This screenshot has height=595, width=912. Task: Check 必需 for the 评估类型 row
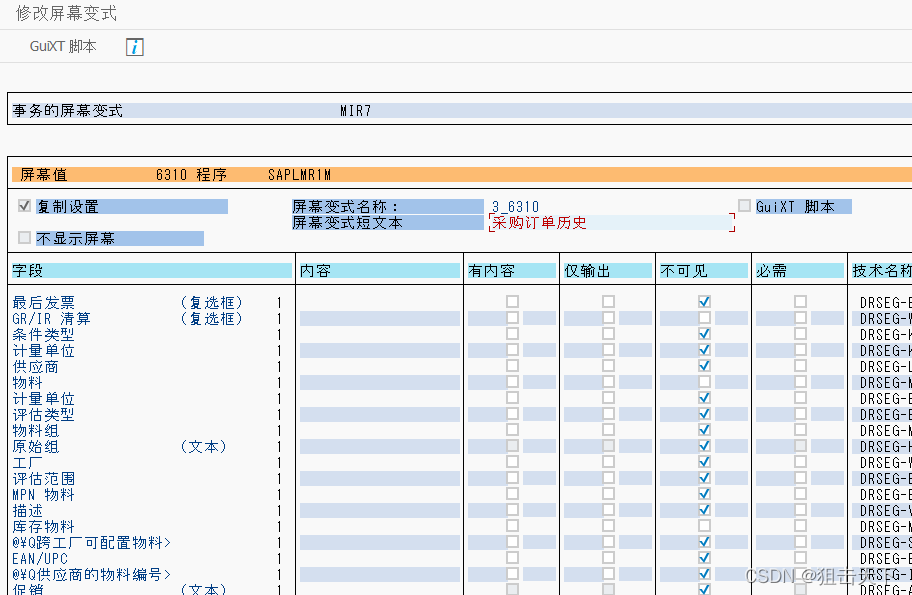coord(799,414)
